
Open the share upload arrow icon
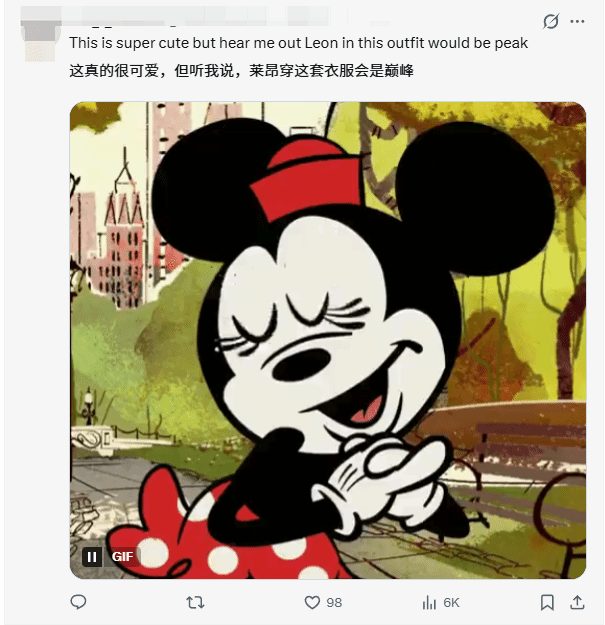coord(577,602)
